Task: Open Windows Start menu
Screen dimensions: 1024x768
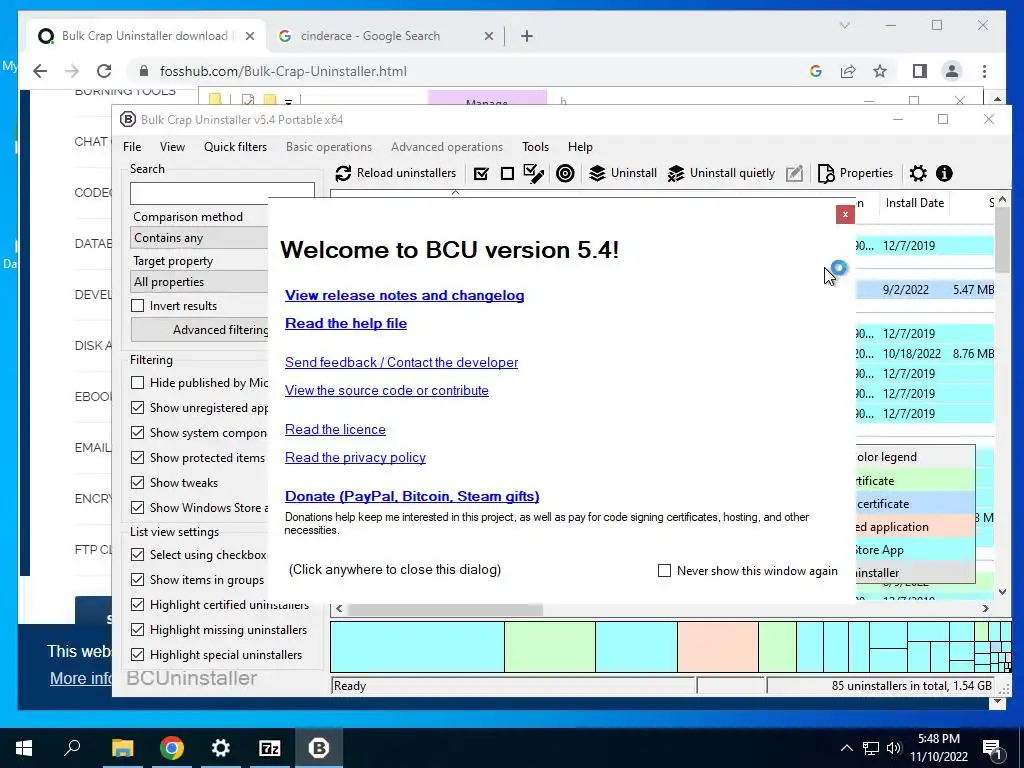Action: click(x=24, y=748)
